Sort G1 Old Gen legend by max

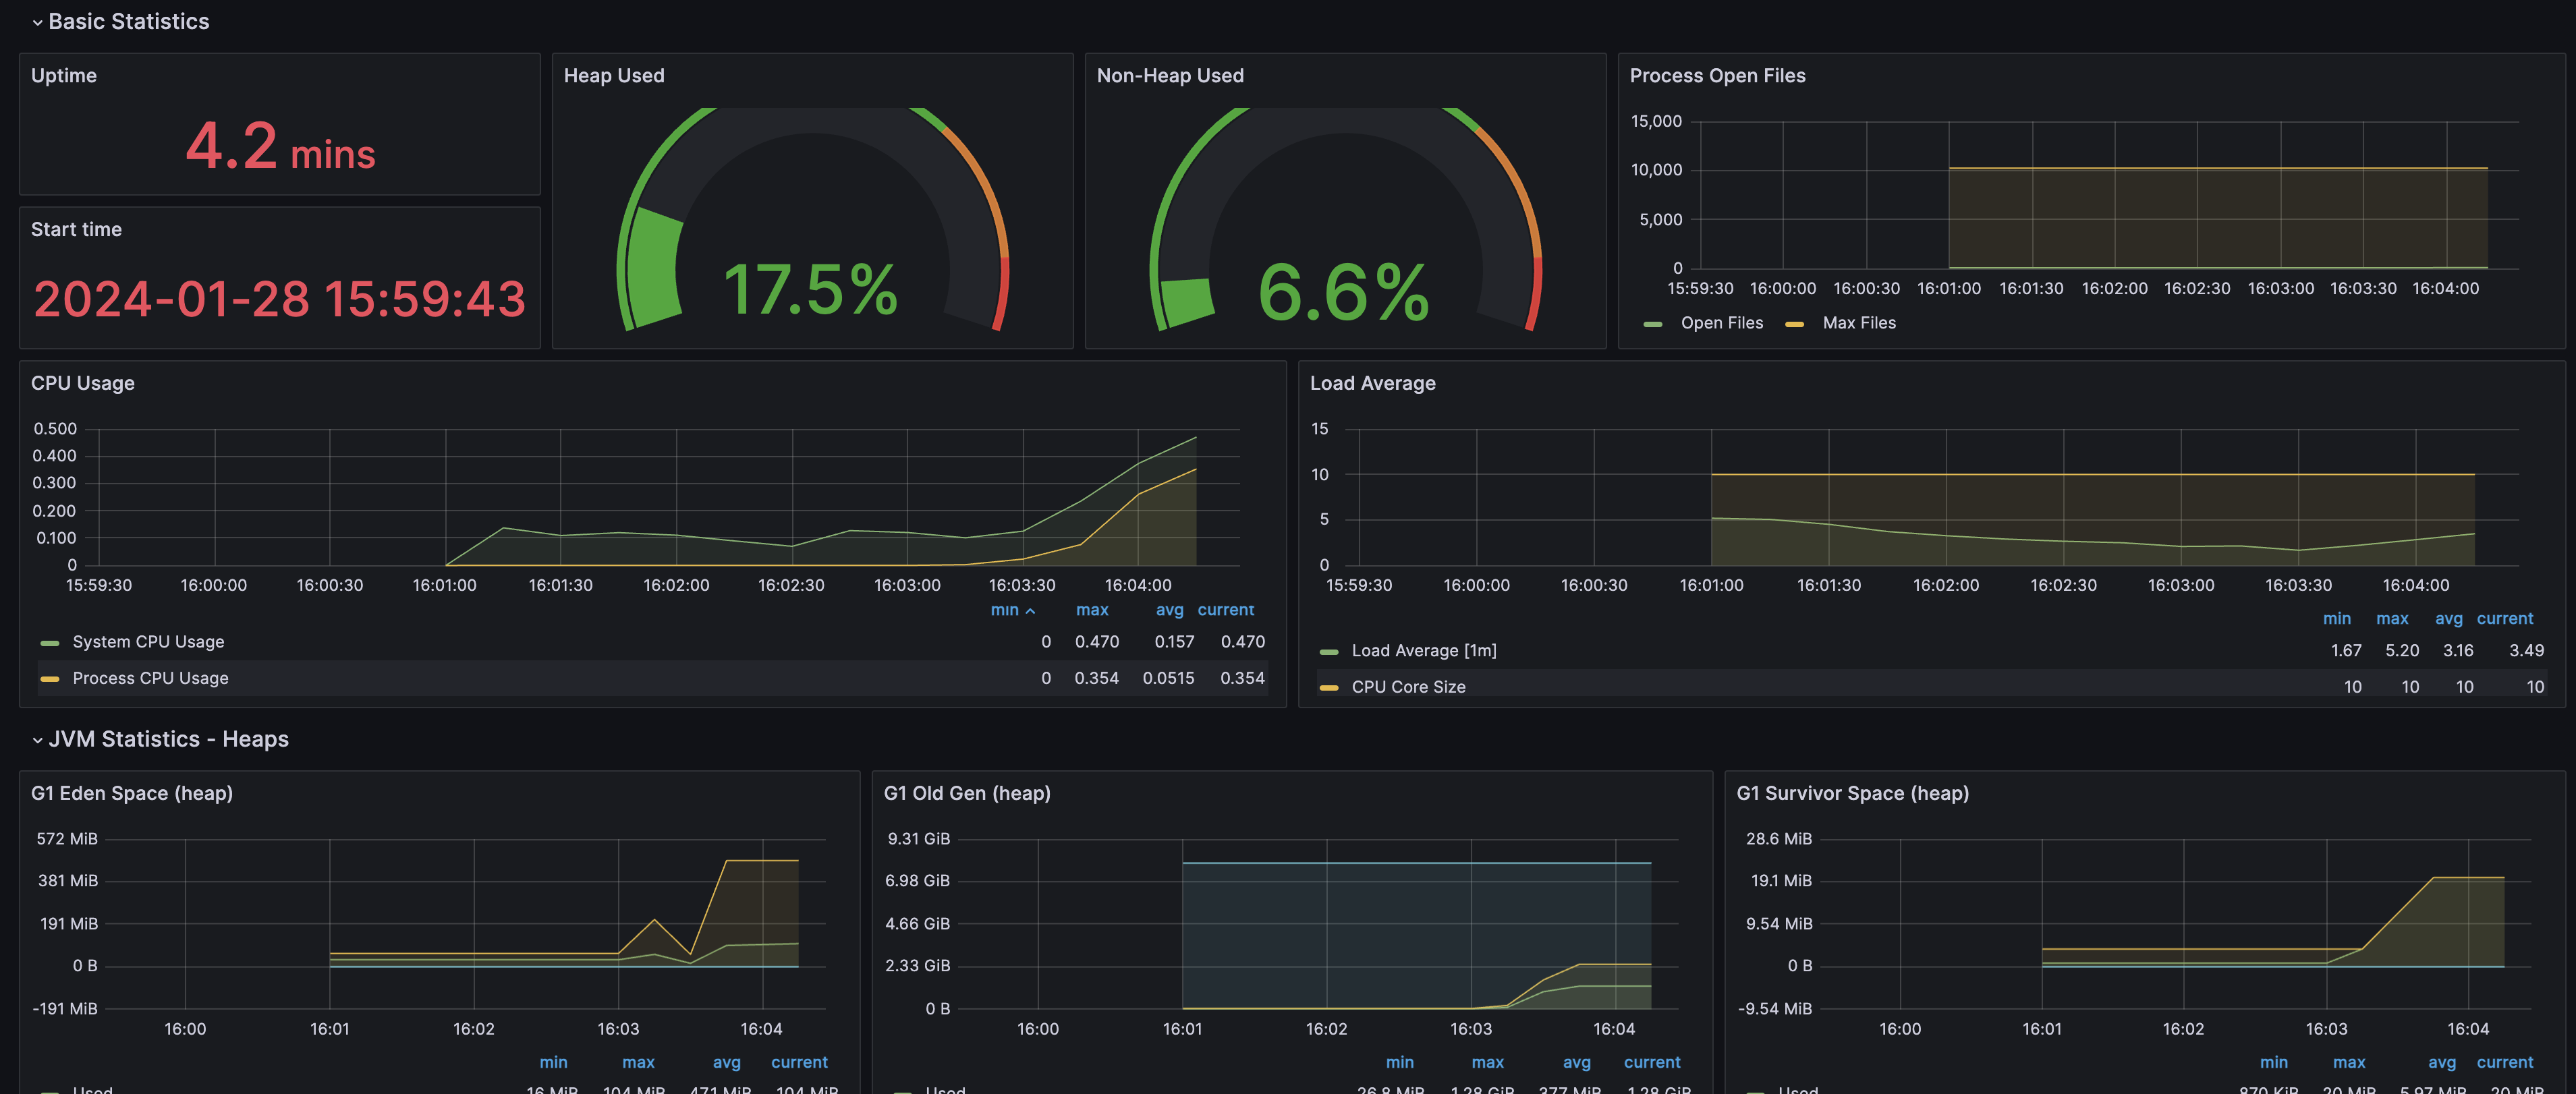1487,1063
